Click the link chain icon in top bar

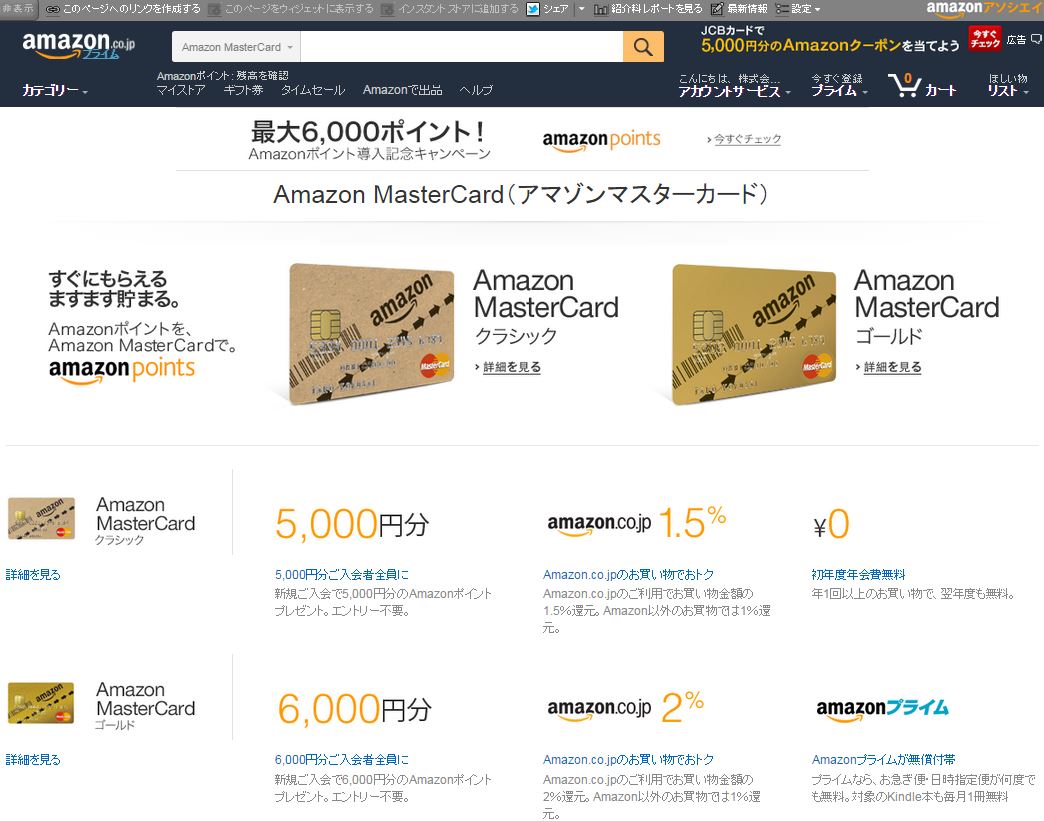(x=53, y=9)
